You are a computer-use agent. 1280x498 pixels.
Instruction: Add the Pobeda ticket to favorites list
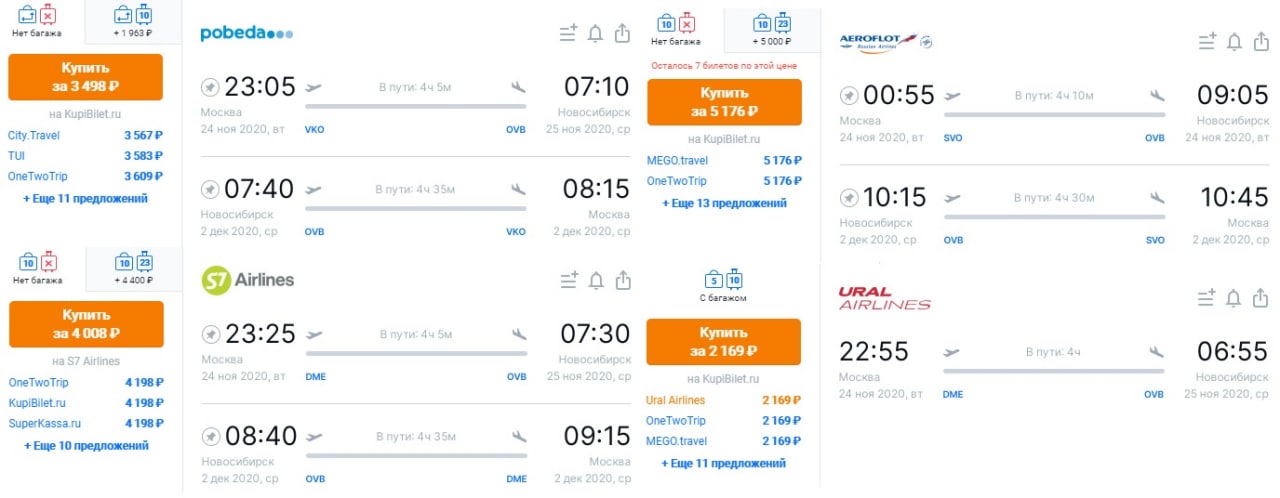(x=568, y=34)
